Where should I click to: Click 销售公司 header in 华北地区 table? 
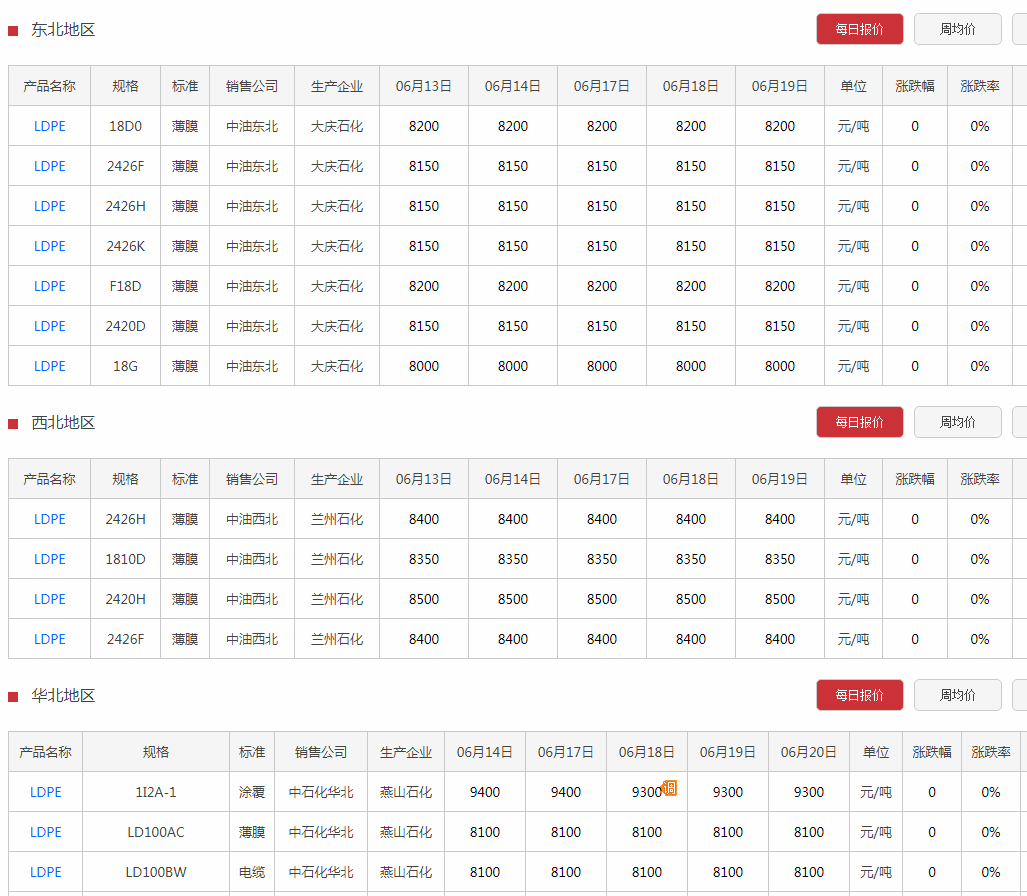coord(321,752)
